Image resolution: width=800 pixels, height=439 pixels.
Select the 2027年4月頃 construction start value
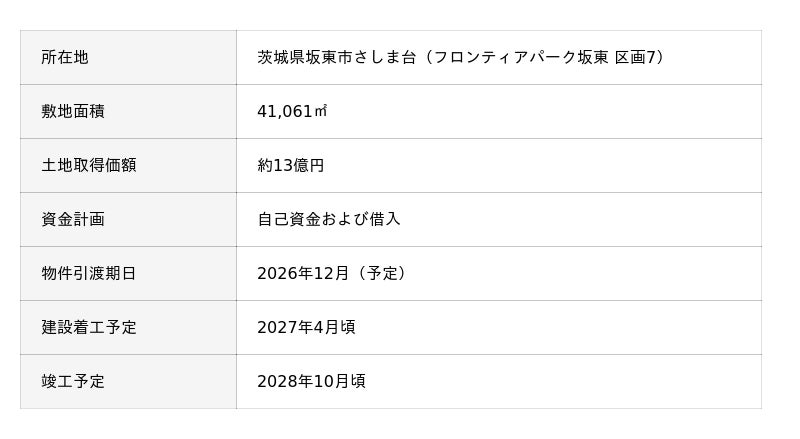coord(306,328)
